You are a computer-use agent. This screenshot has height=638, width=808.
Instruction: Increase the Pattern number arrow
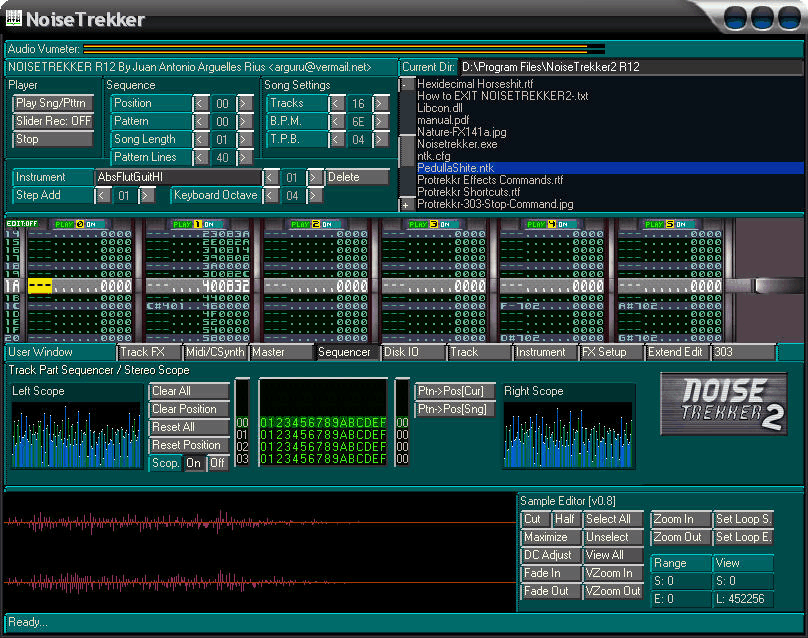pos(245,122)
